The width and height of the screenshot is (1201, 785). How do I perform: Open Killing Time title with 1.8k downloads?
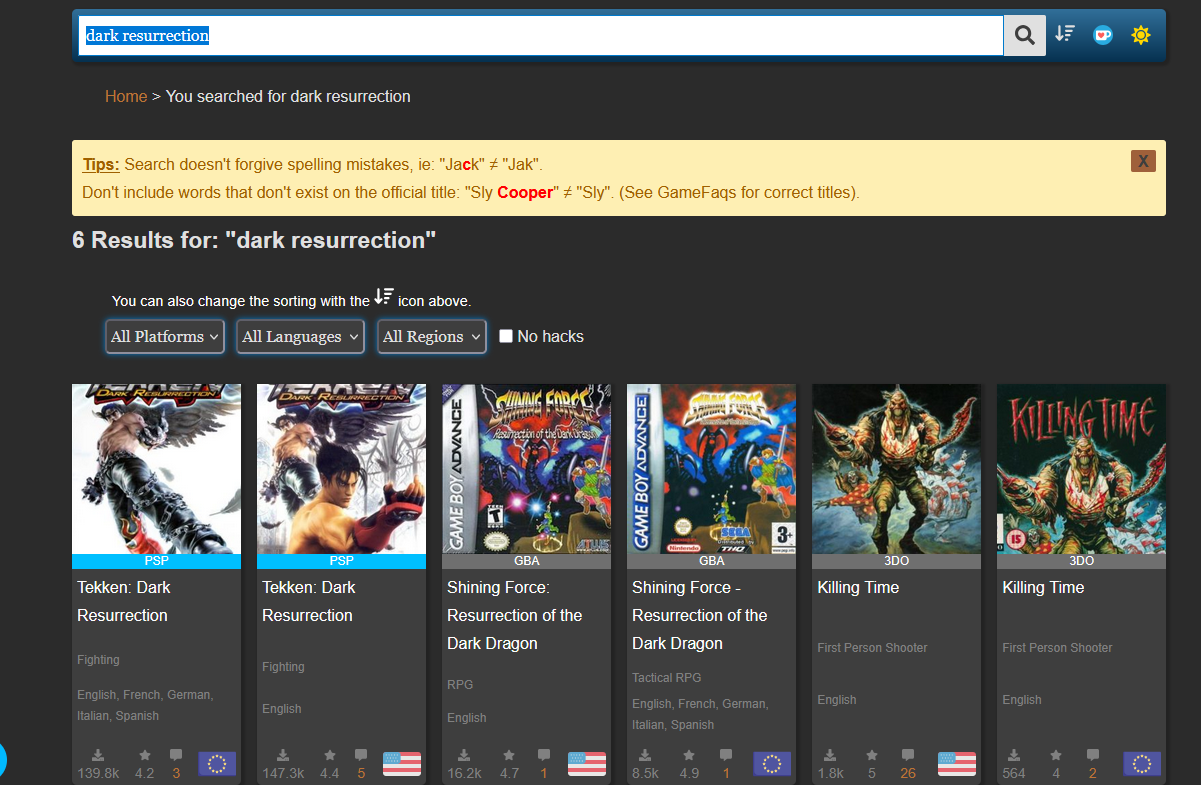coord(858,587)
